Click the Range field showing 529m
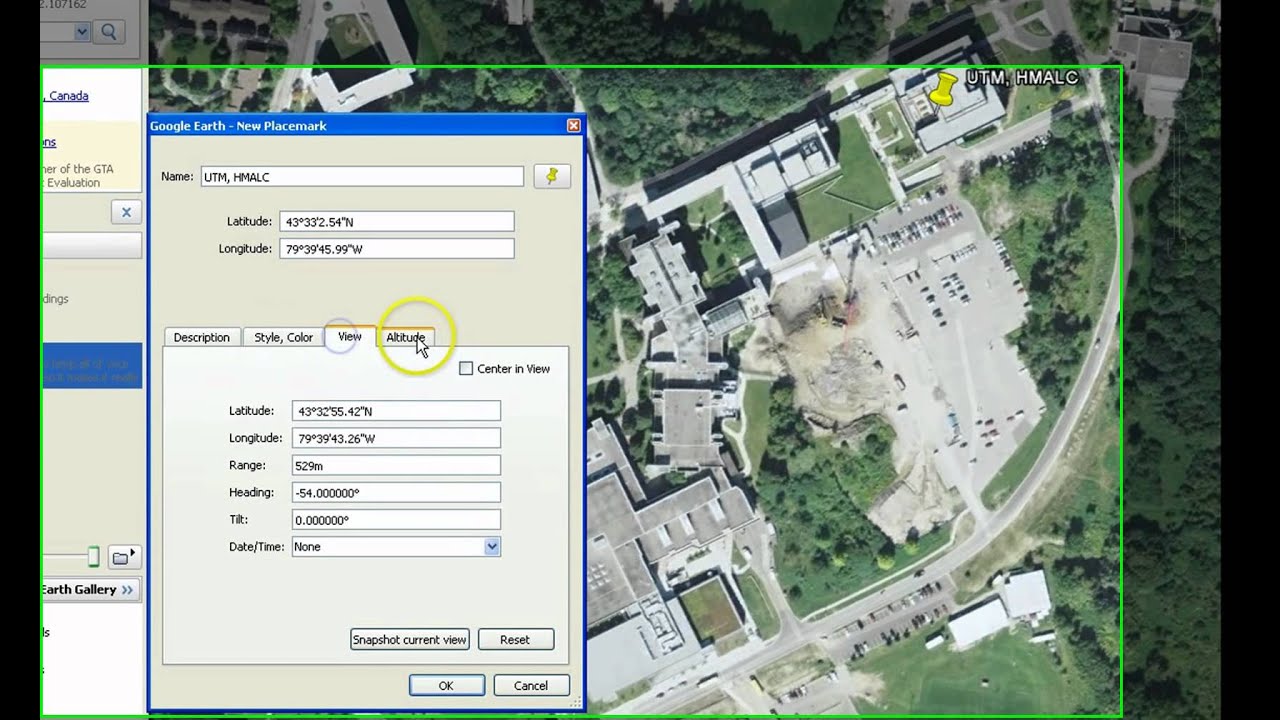The width and height of the screenshot is (1280, 720). point(396,465)
